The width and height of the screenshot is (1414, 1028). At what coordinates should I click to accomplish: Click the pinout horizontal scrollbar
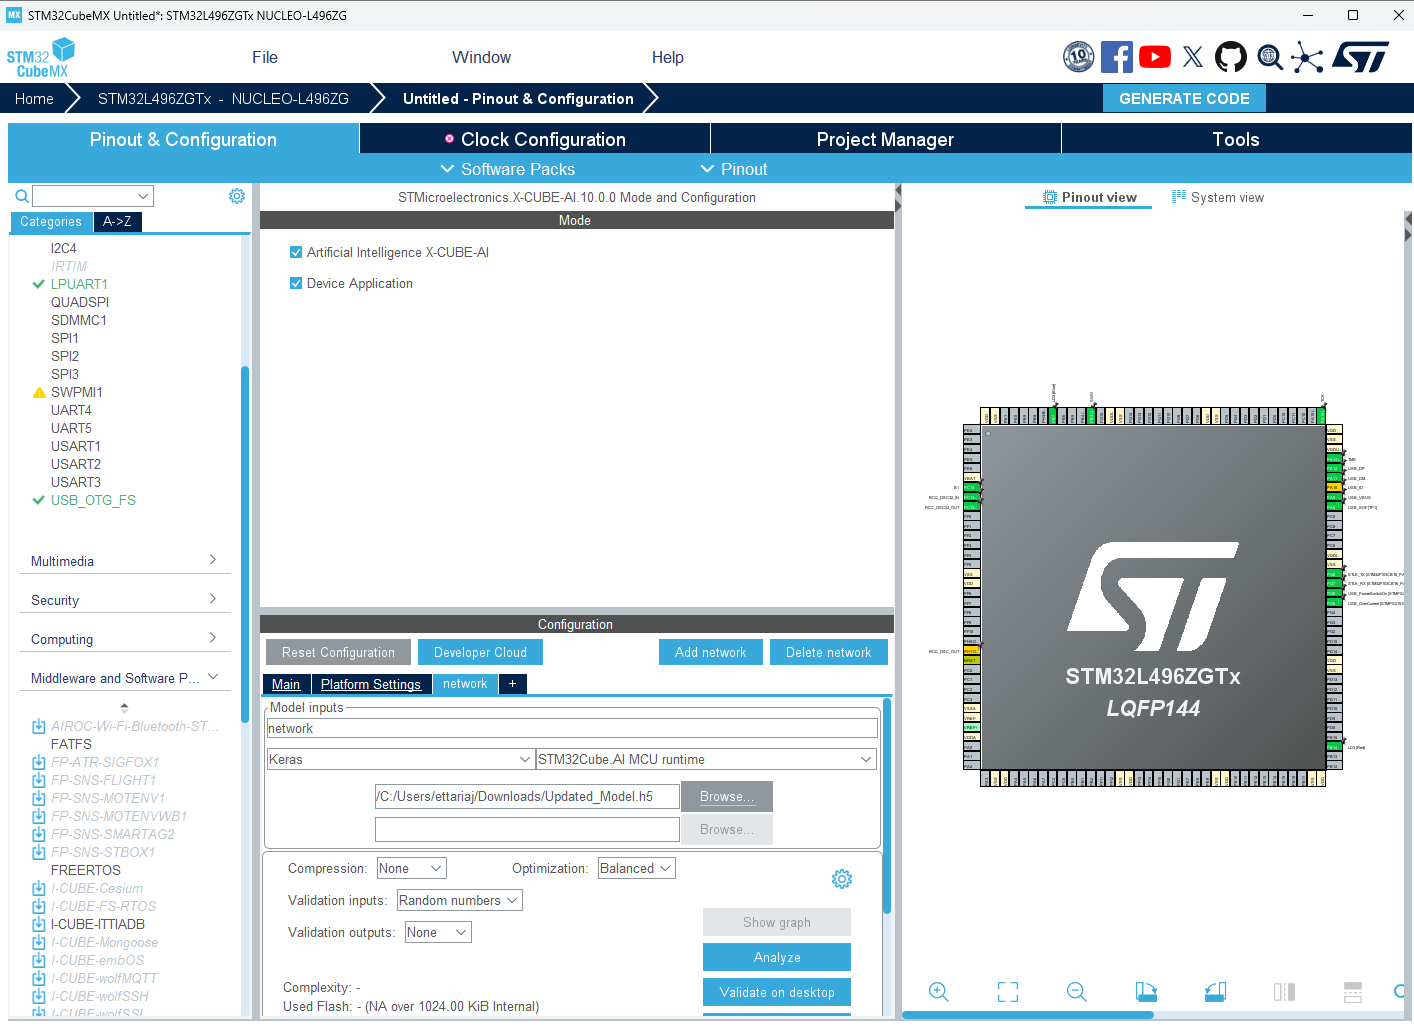pos(1028,1015)
